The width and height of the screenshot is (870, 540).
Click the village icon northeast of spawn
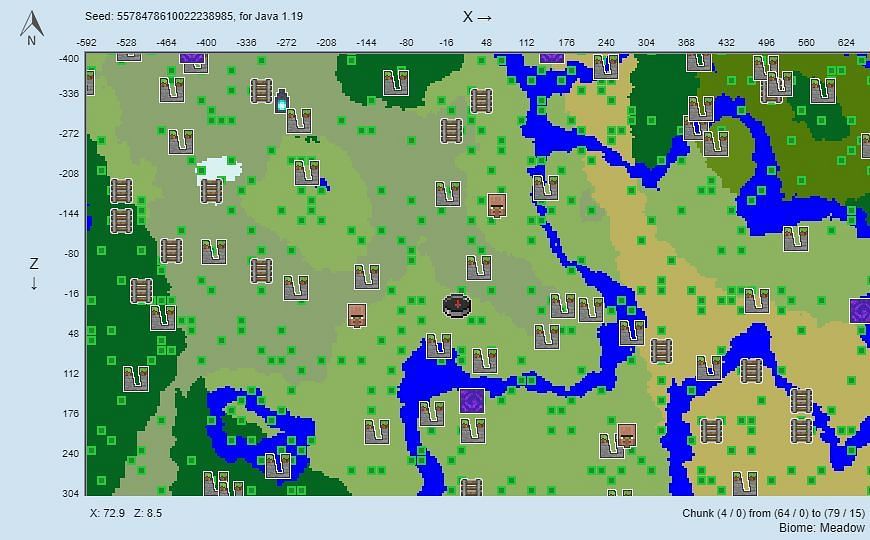[x=497, y=205]
